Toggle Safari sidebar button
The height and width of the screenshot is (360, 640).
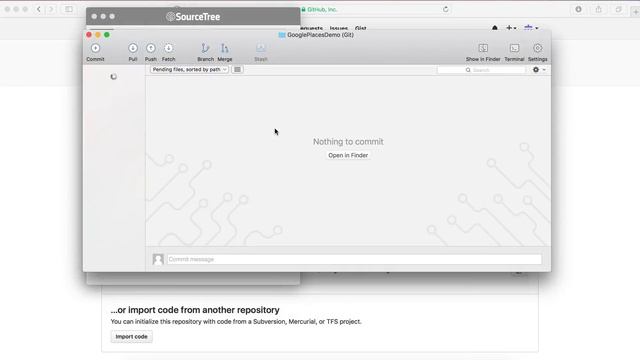[x=69, y=9]
